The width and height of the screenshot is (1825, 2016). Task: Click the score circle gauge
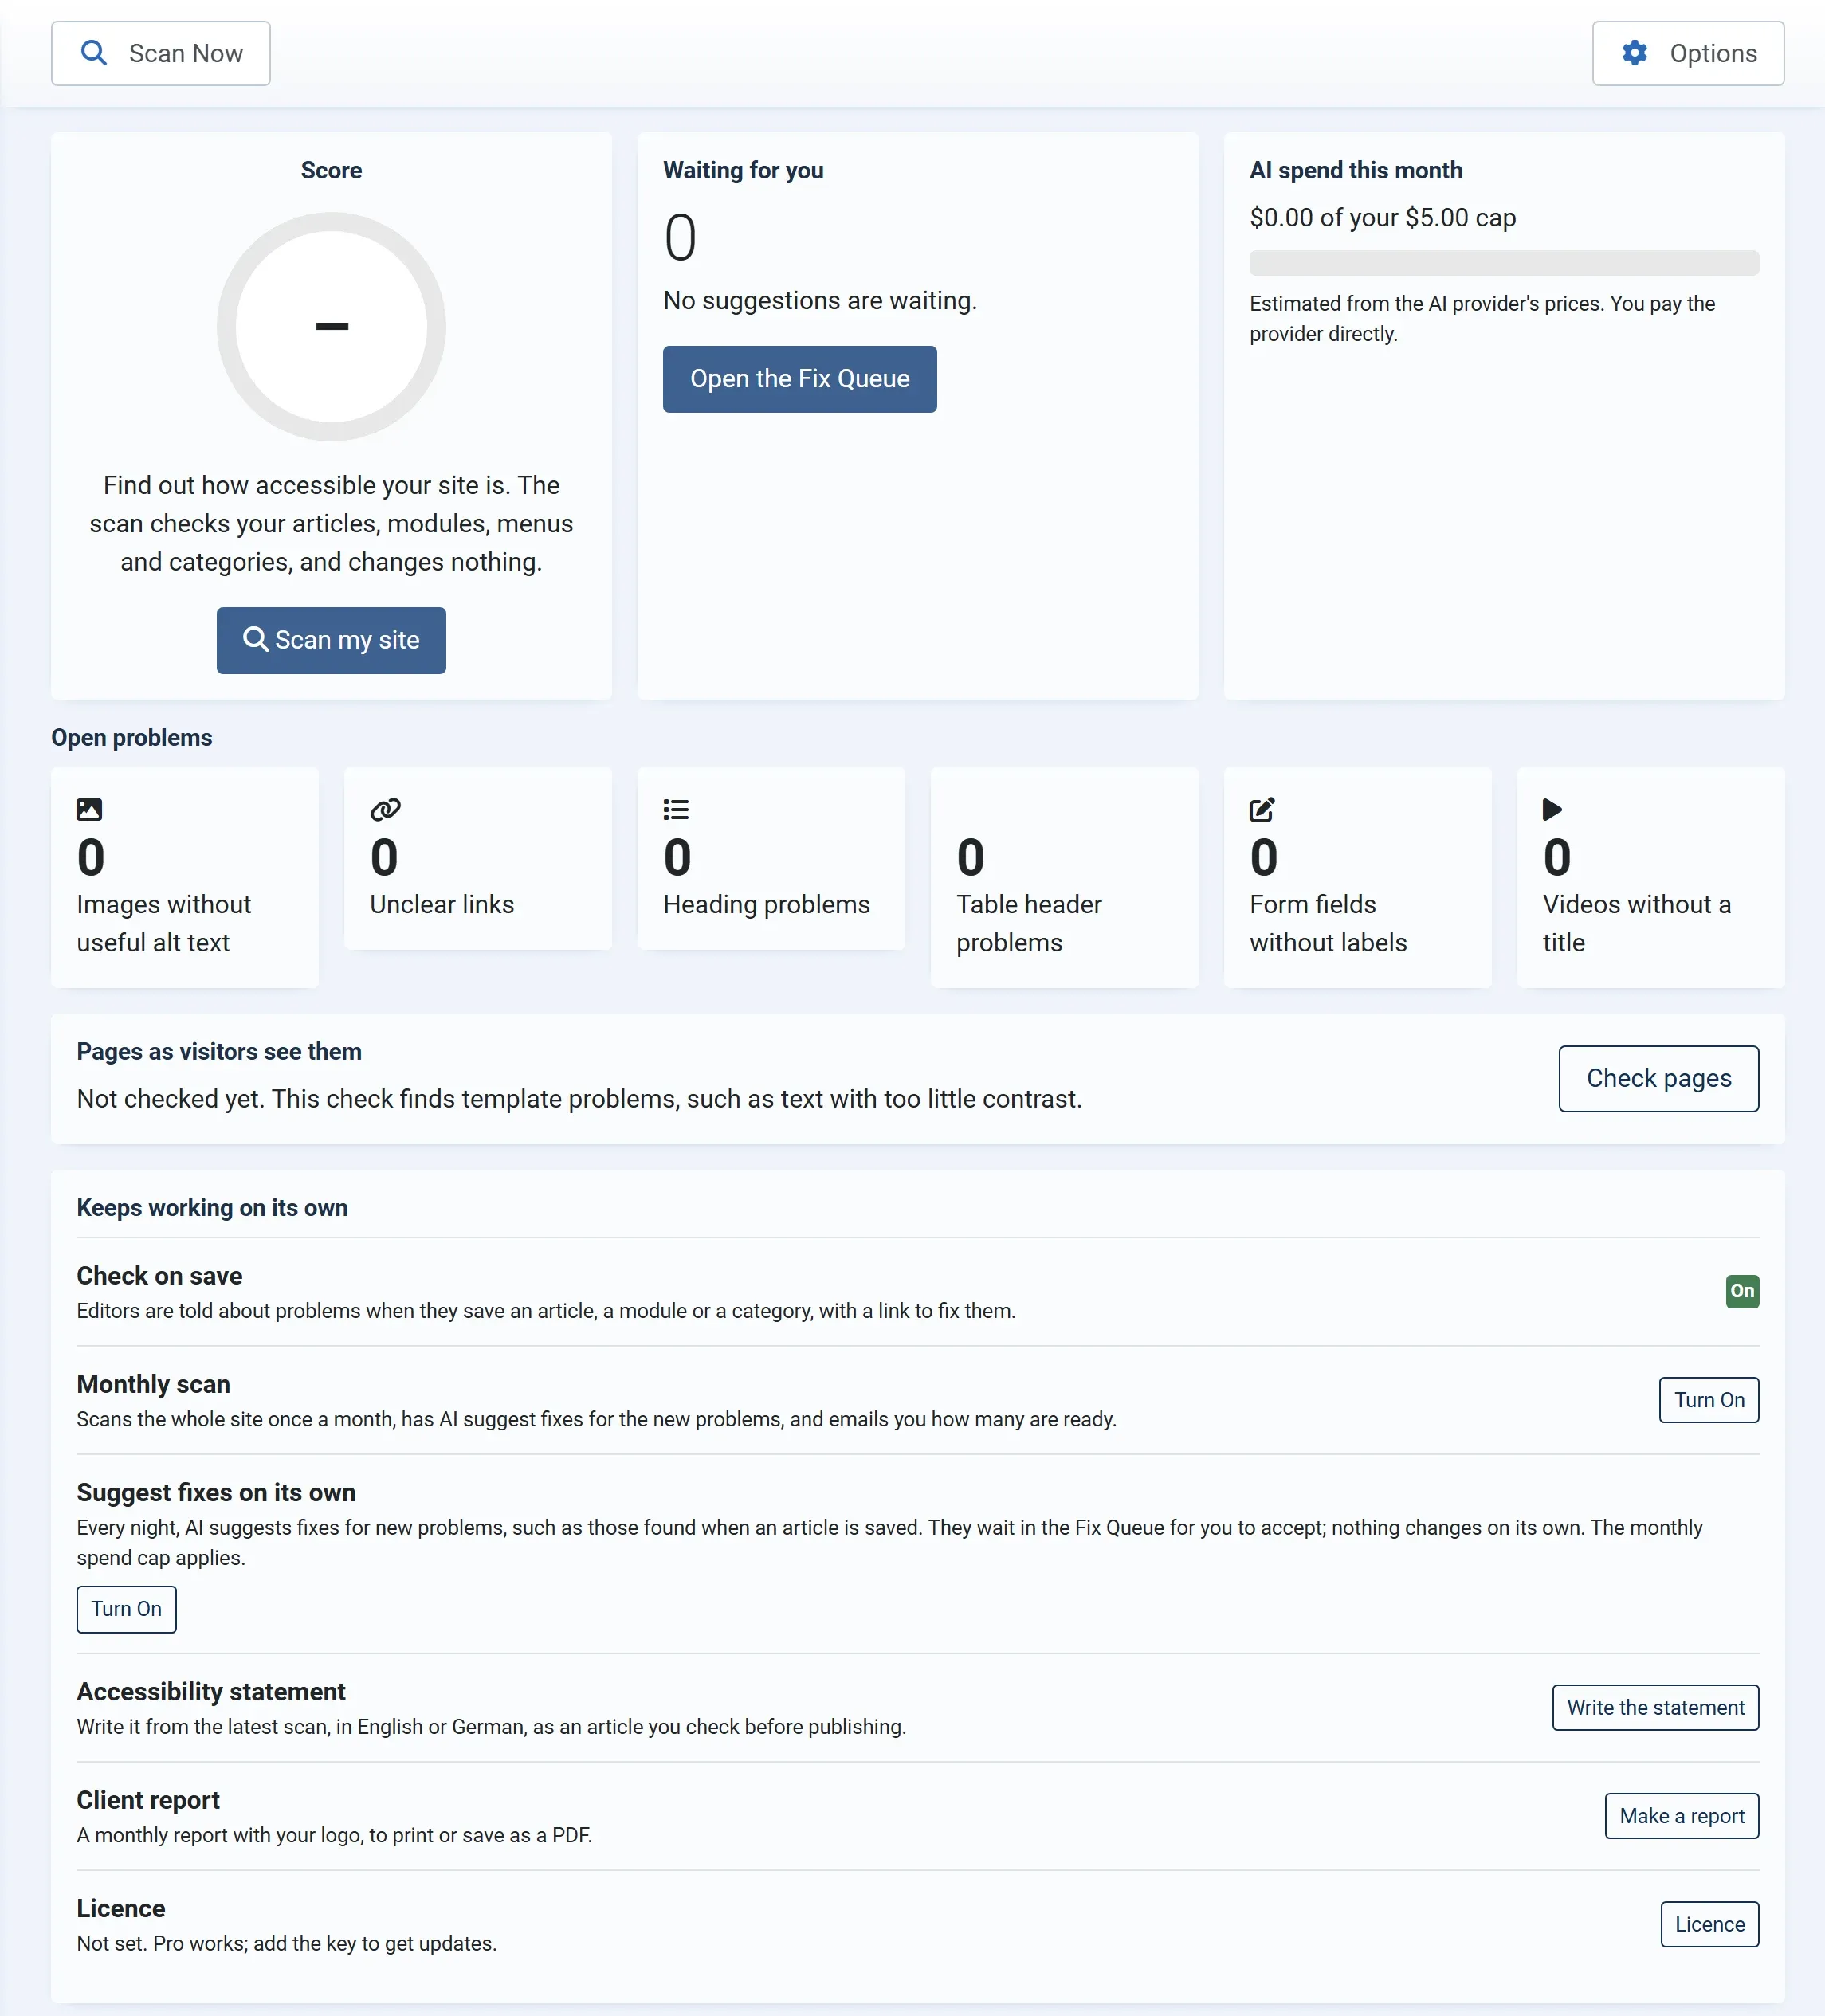(x=331, y=326)
